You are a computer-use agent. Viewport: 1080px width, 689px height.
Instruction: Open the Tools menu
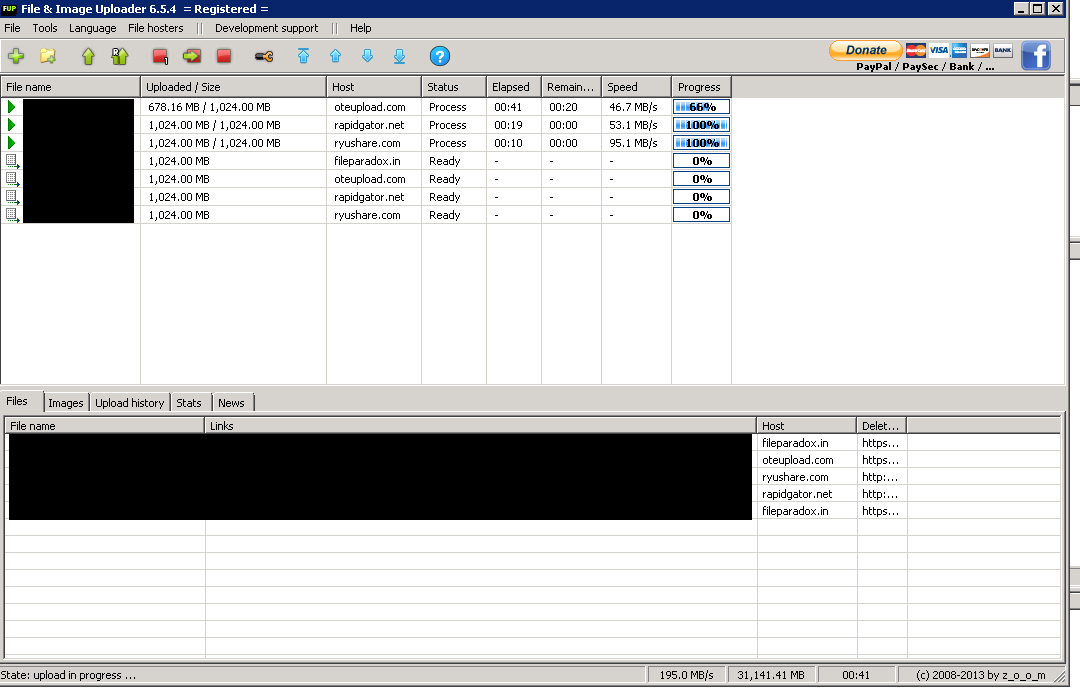(x=45, y=28)
